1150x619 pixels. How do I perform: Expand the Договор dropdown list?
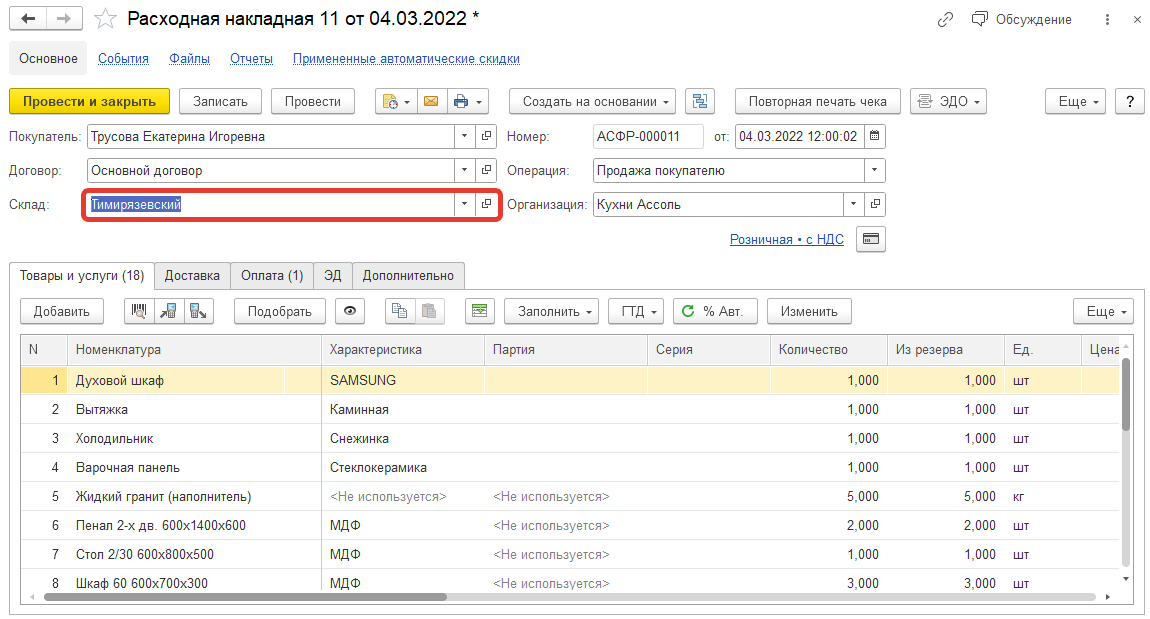[464, 170]
